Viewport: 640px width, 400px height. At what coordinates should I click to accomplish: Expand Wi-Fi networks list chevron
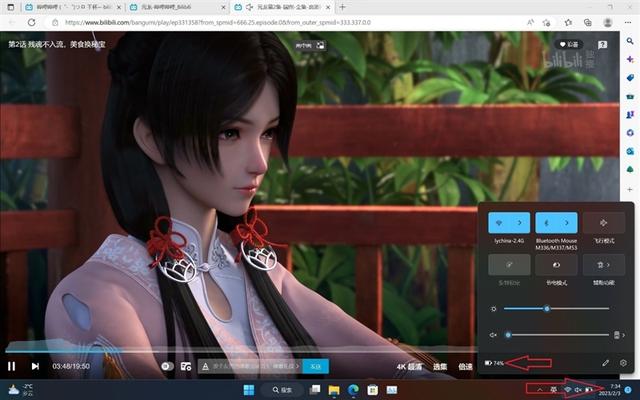point(520,222)
